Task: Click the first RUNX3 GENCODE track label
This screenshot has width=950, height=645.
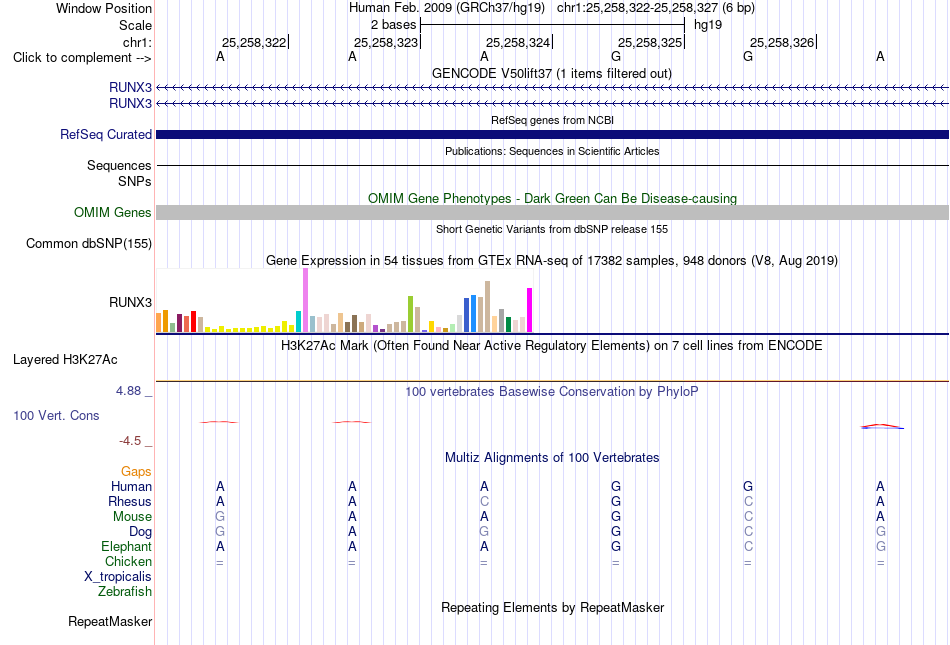Action: 130,87
